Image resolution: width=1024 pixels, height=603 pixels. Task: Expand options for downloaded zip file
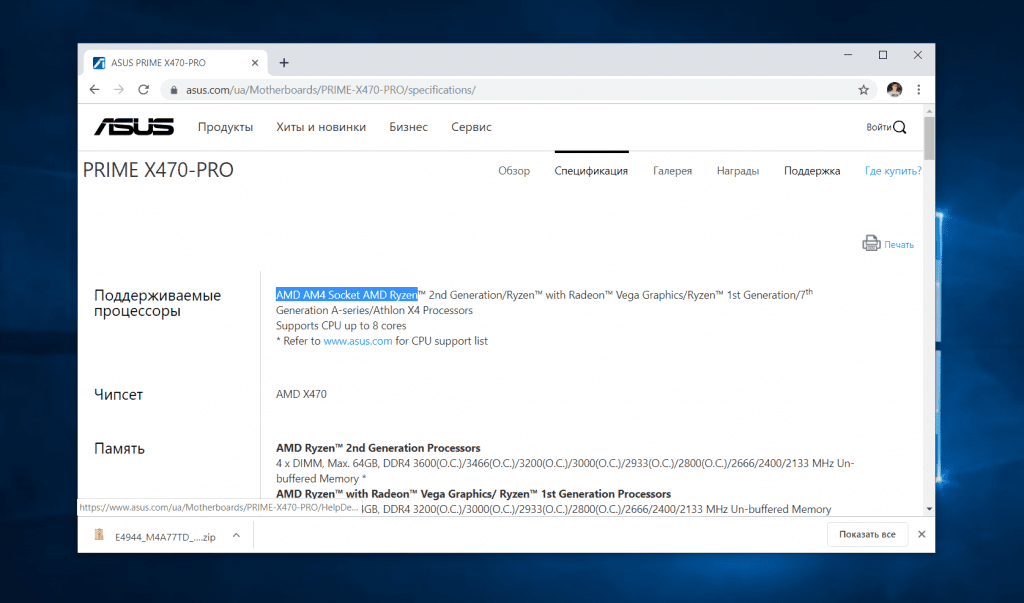tap(236, 535)
